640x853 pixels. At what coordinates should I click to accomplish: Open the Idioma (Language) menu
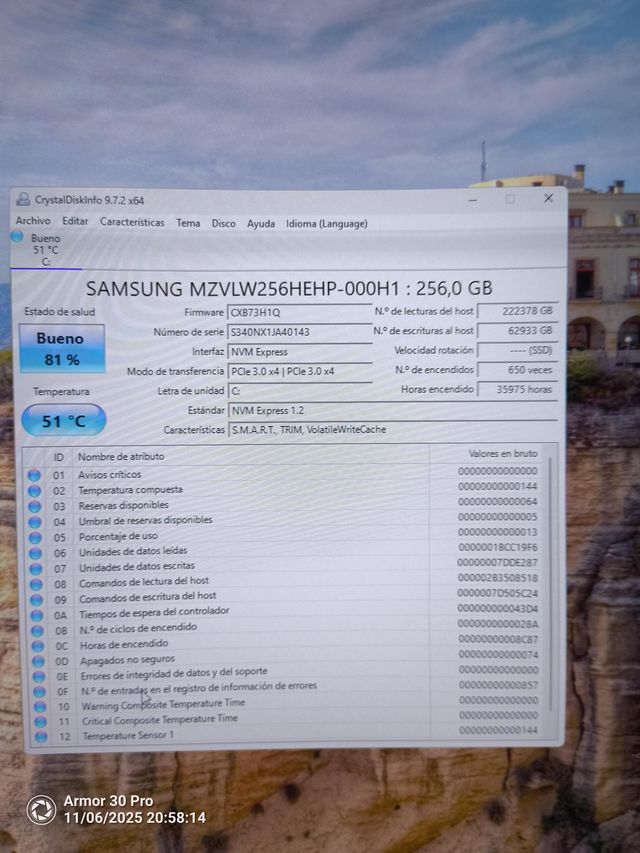pyautogui.click(x=326, y=224)
